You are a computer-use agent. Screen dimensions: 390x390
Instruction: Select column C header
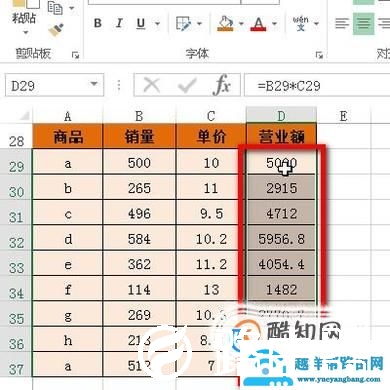(x=211, y=116)
